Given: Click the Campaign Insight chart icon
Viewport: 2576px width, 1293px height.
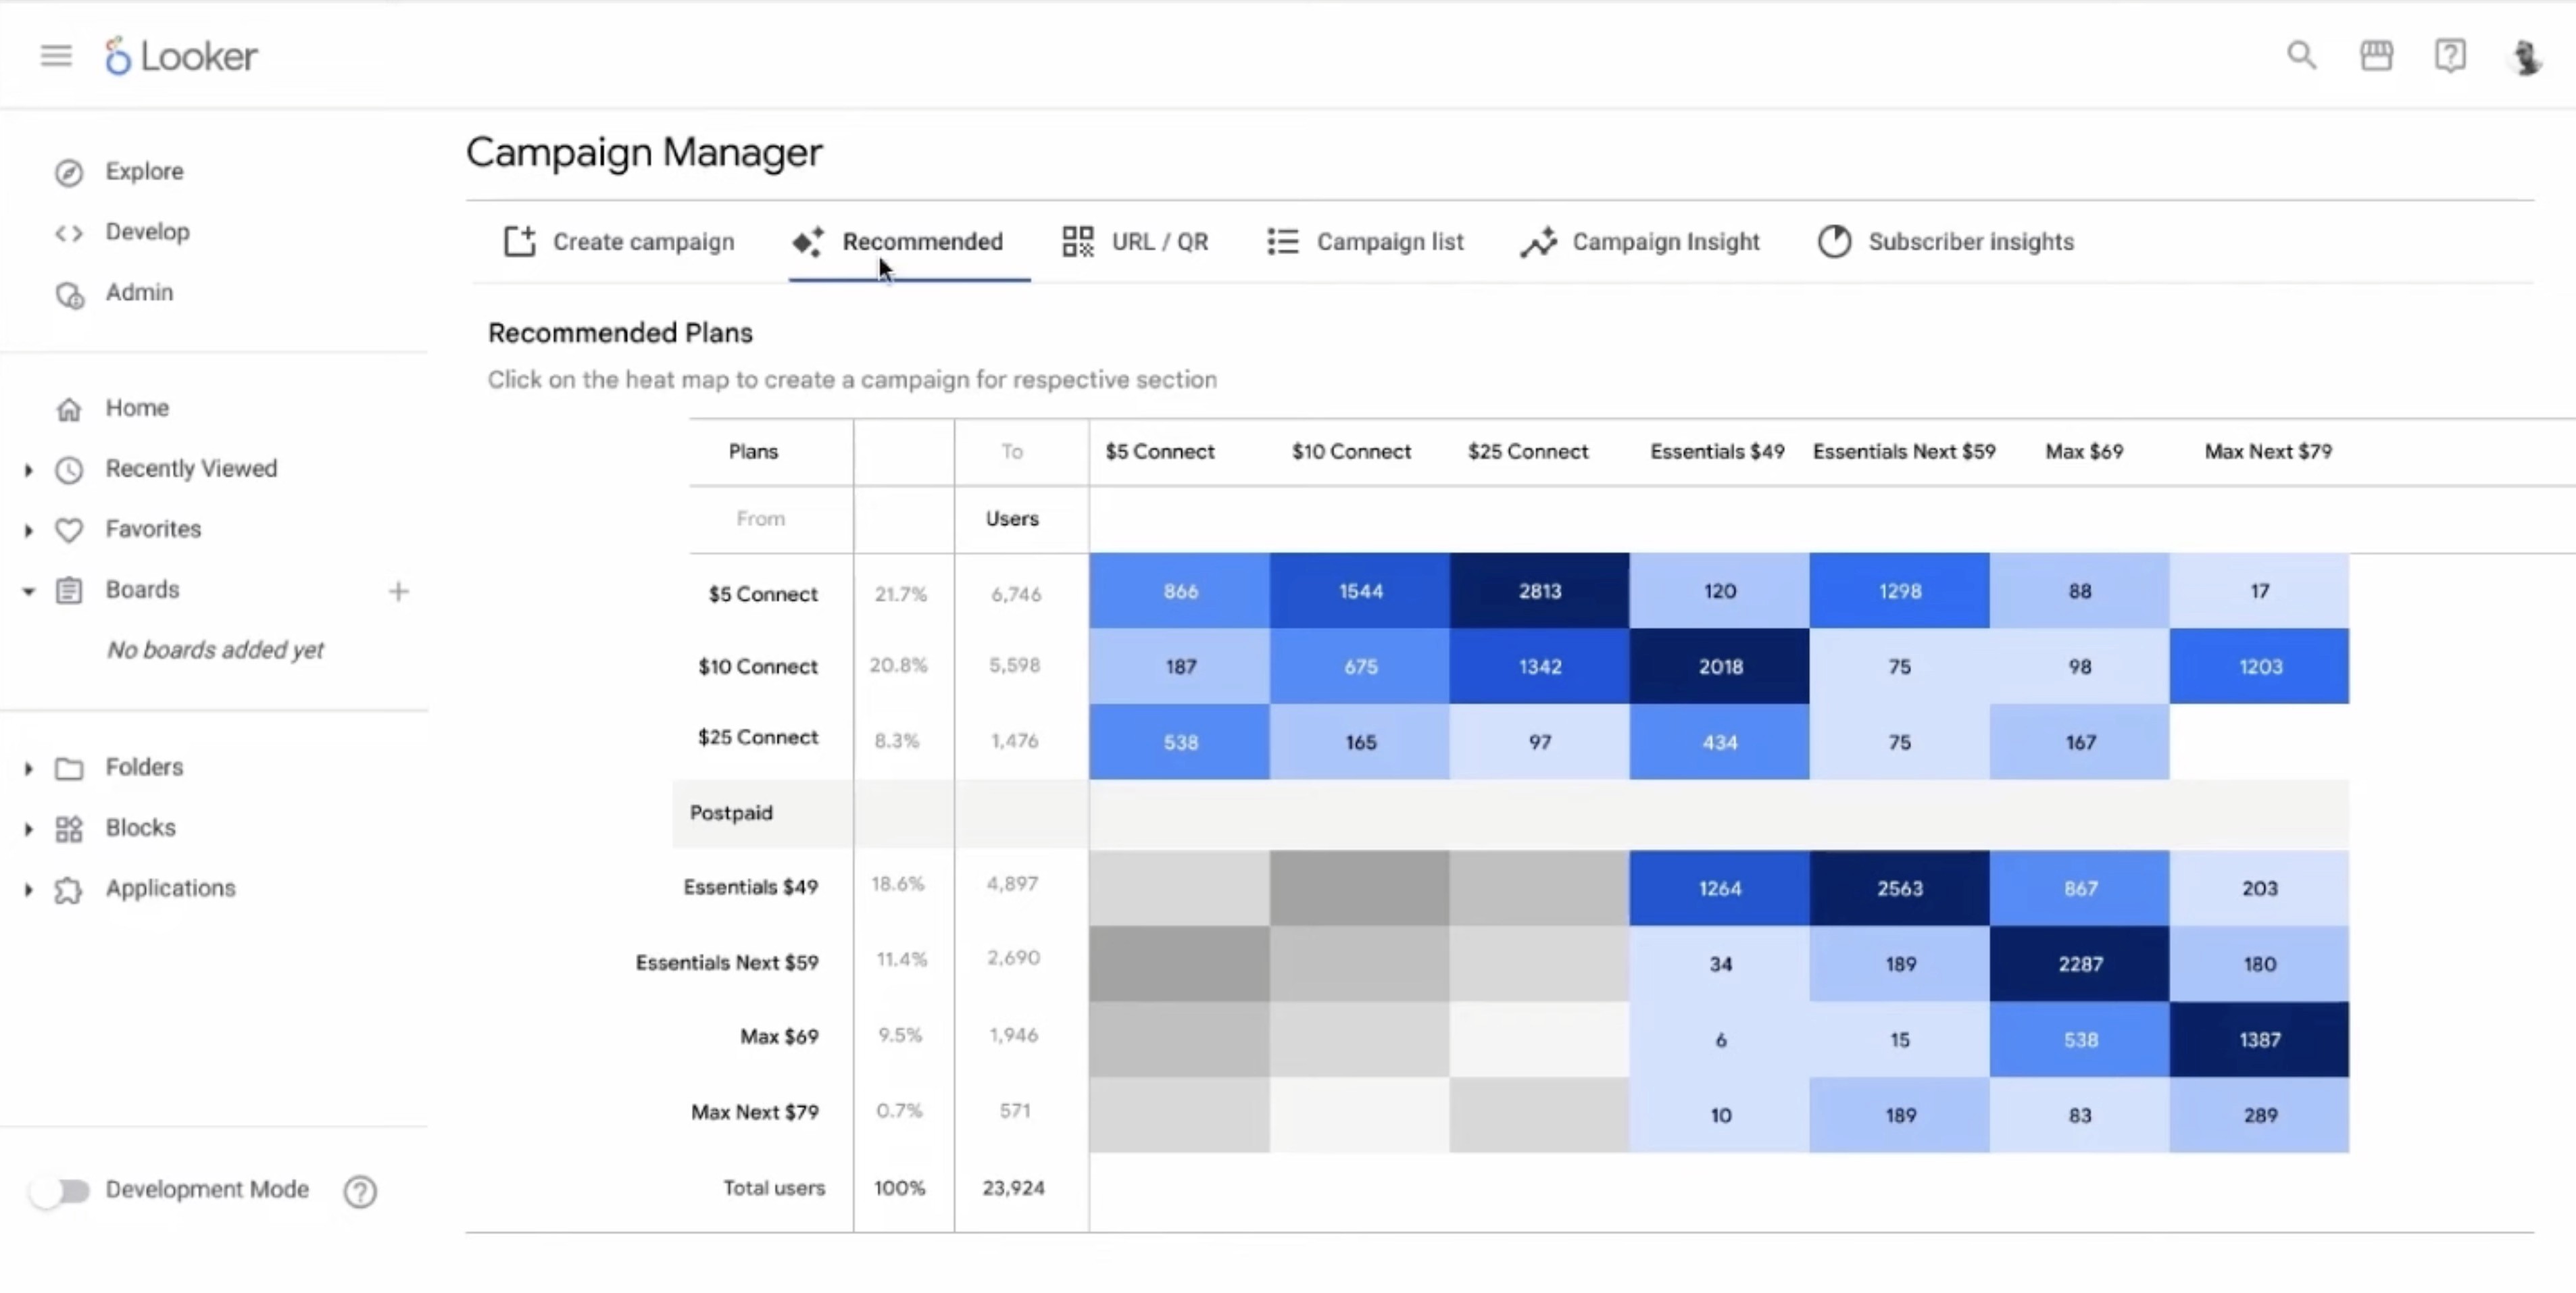Looking at the screenshot, I should click(1539, 241).
